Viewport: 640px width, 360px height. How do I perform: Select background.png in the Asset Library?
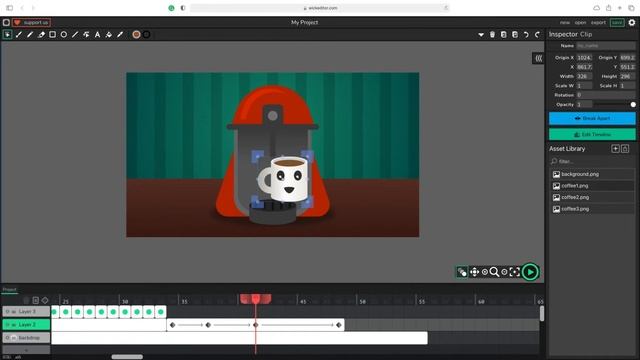(x=592, y=174)
